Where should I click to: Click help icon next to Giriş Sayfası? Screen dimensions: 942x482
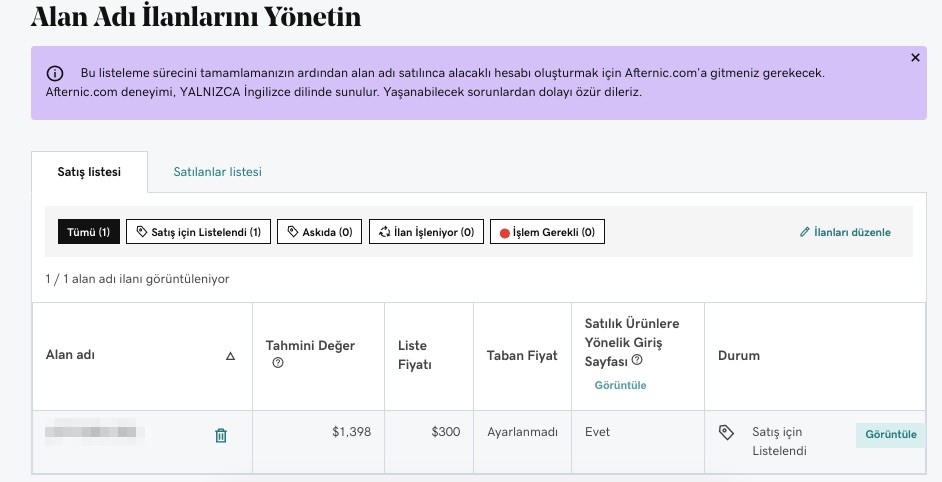click(637, 360)
